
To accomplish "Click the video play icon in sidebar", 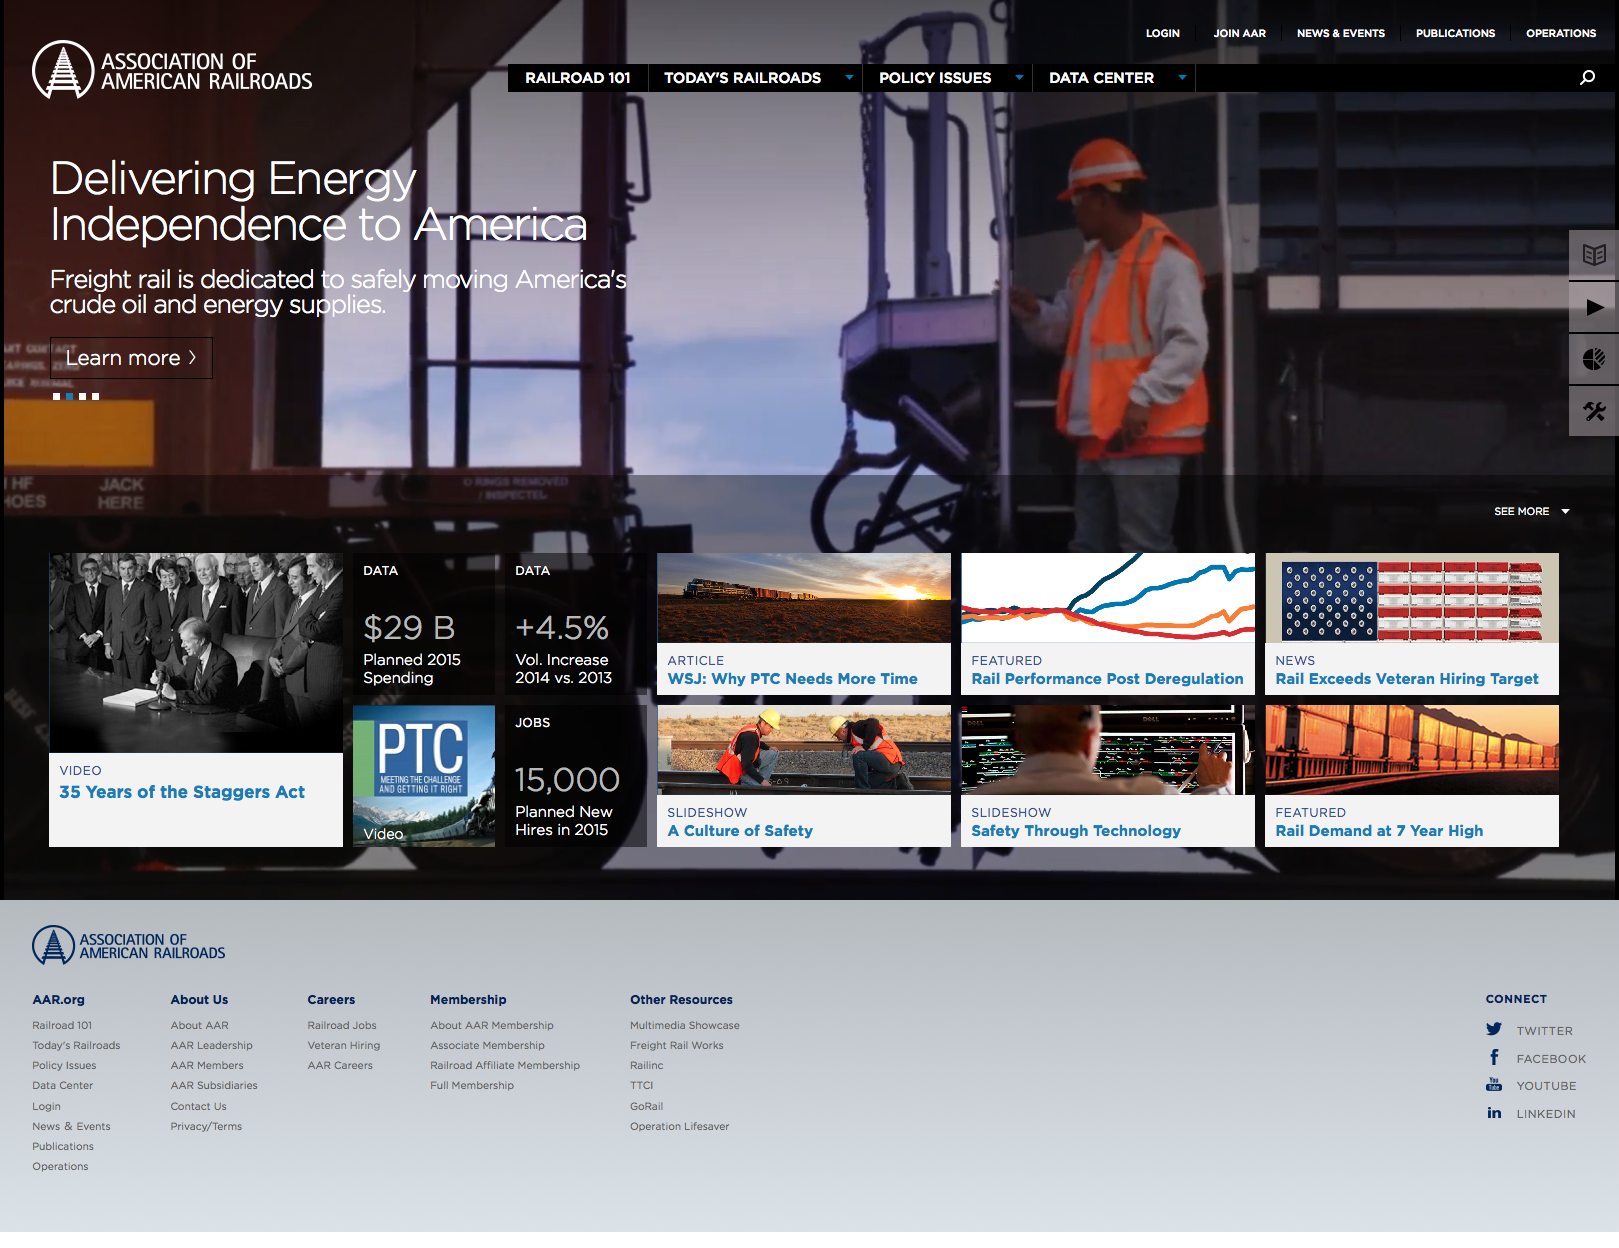I will [1594, 307].
